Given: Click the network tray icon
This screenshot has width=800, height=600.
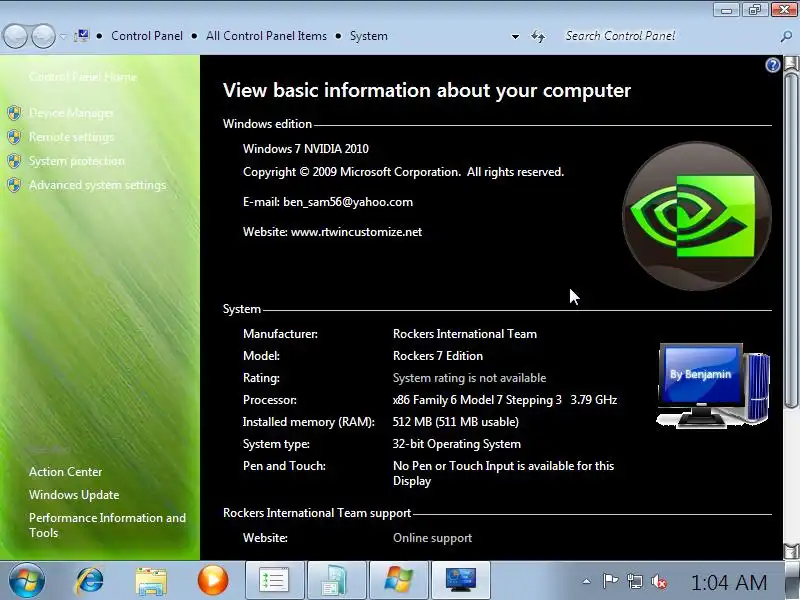Looking at the screenshot, I should point(635,581).
